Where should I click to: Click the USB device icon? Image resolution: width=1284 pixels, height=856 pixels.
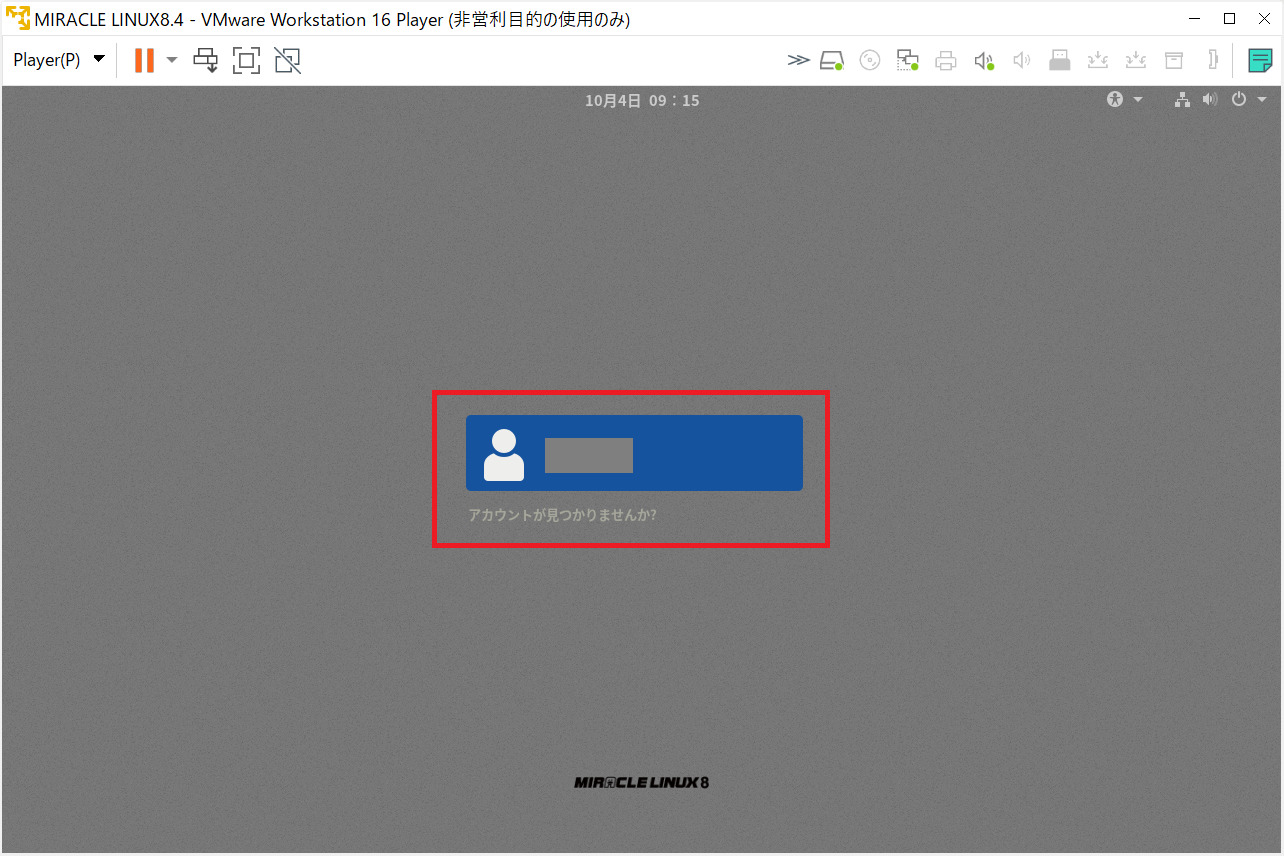(x=1060, y=60)
